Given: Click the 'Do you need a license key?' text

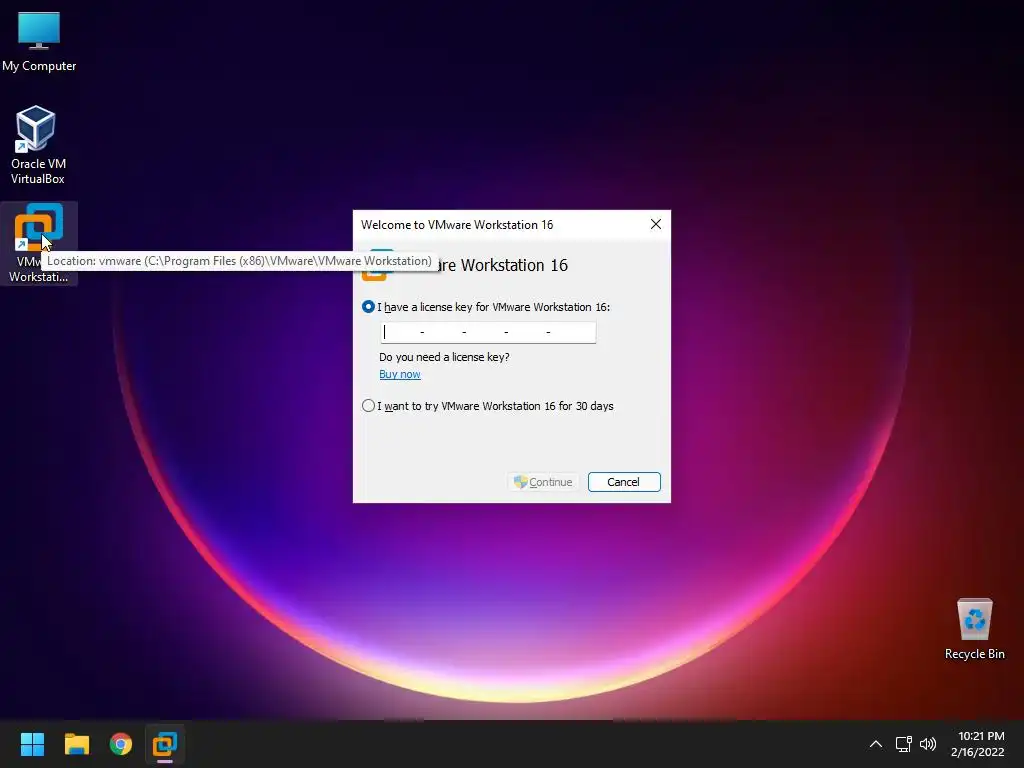Looking at the screenshot, I should click(x=444, y=357).
